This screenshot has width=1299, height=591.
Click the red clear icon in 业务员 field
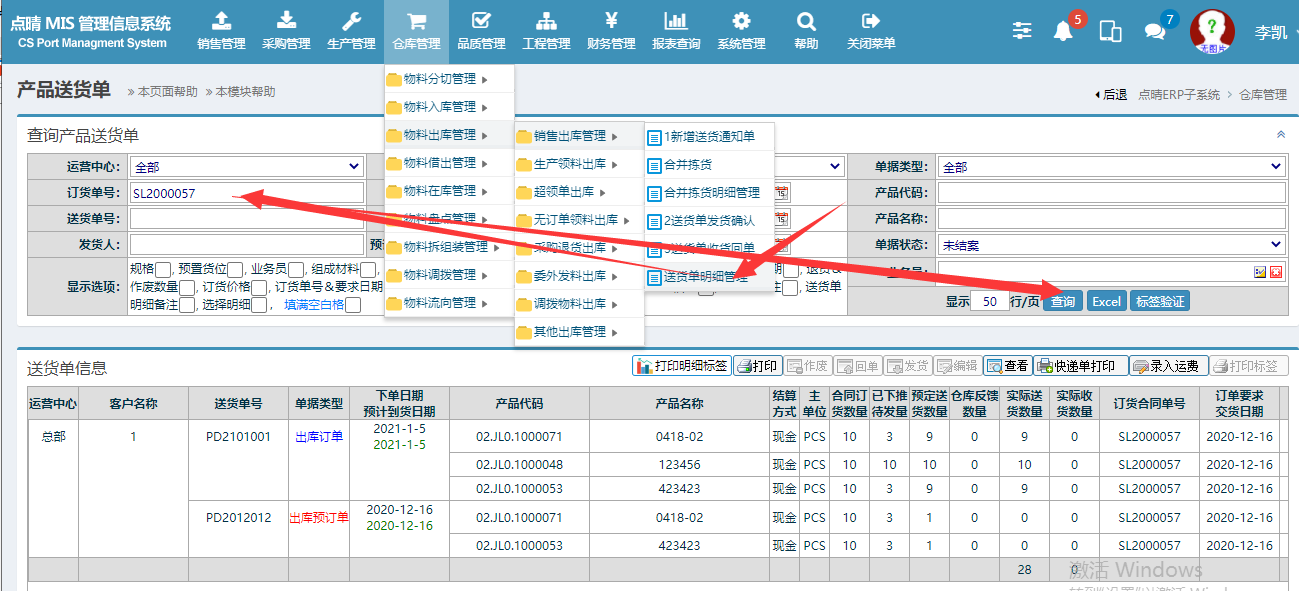point(1276,272)
